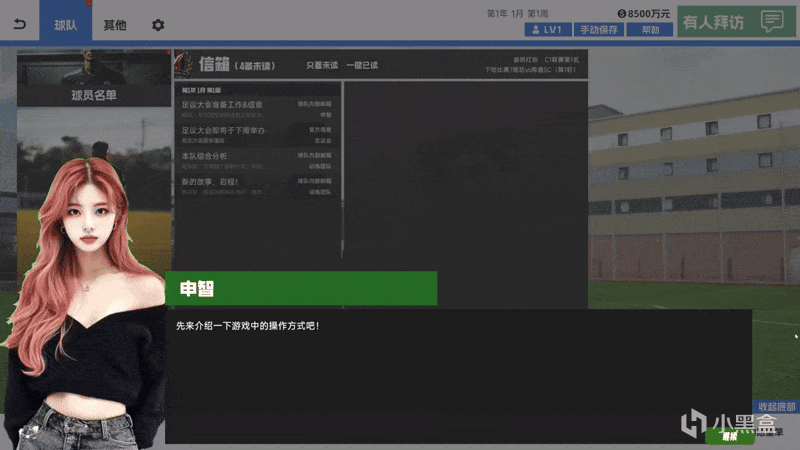The width and height of the screenshot is (800, 450).
Task: Mark all mail read with 一键已读
Action: pos(362,65)
